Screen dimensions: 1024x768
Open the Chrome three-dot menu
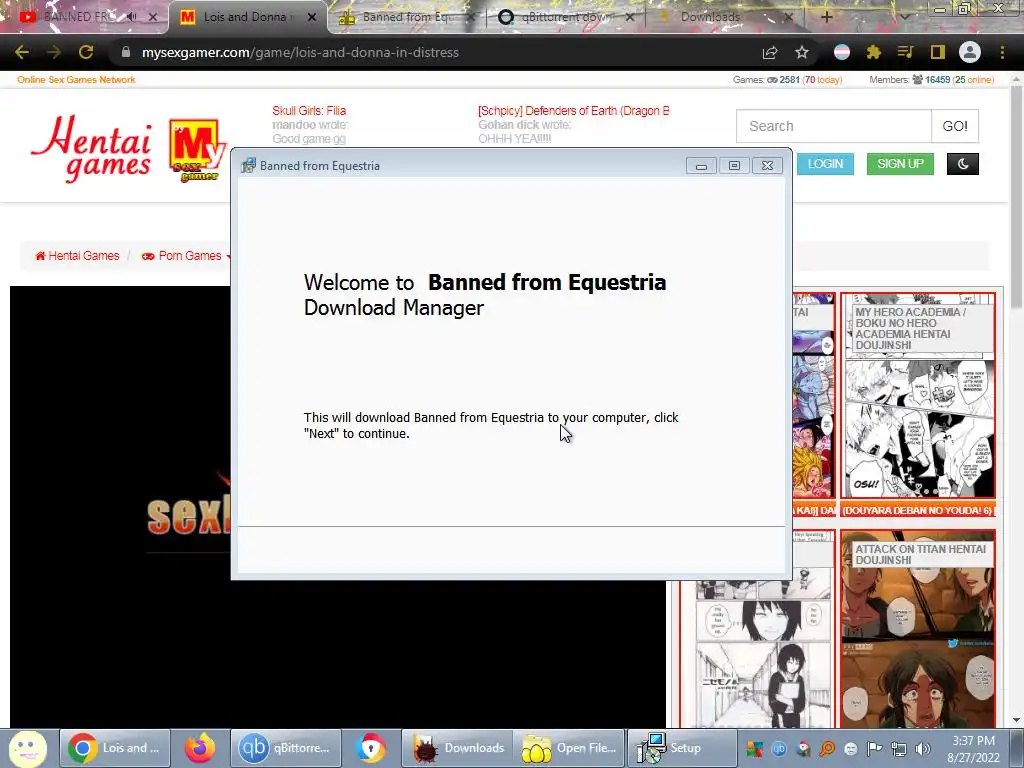[x=1002, y=52]
